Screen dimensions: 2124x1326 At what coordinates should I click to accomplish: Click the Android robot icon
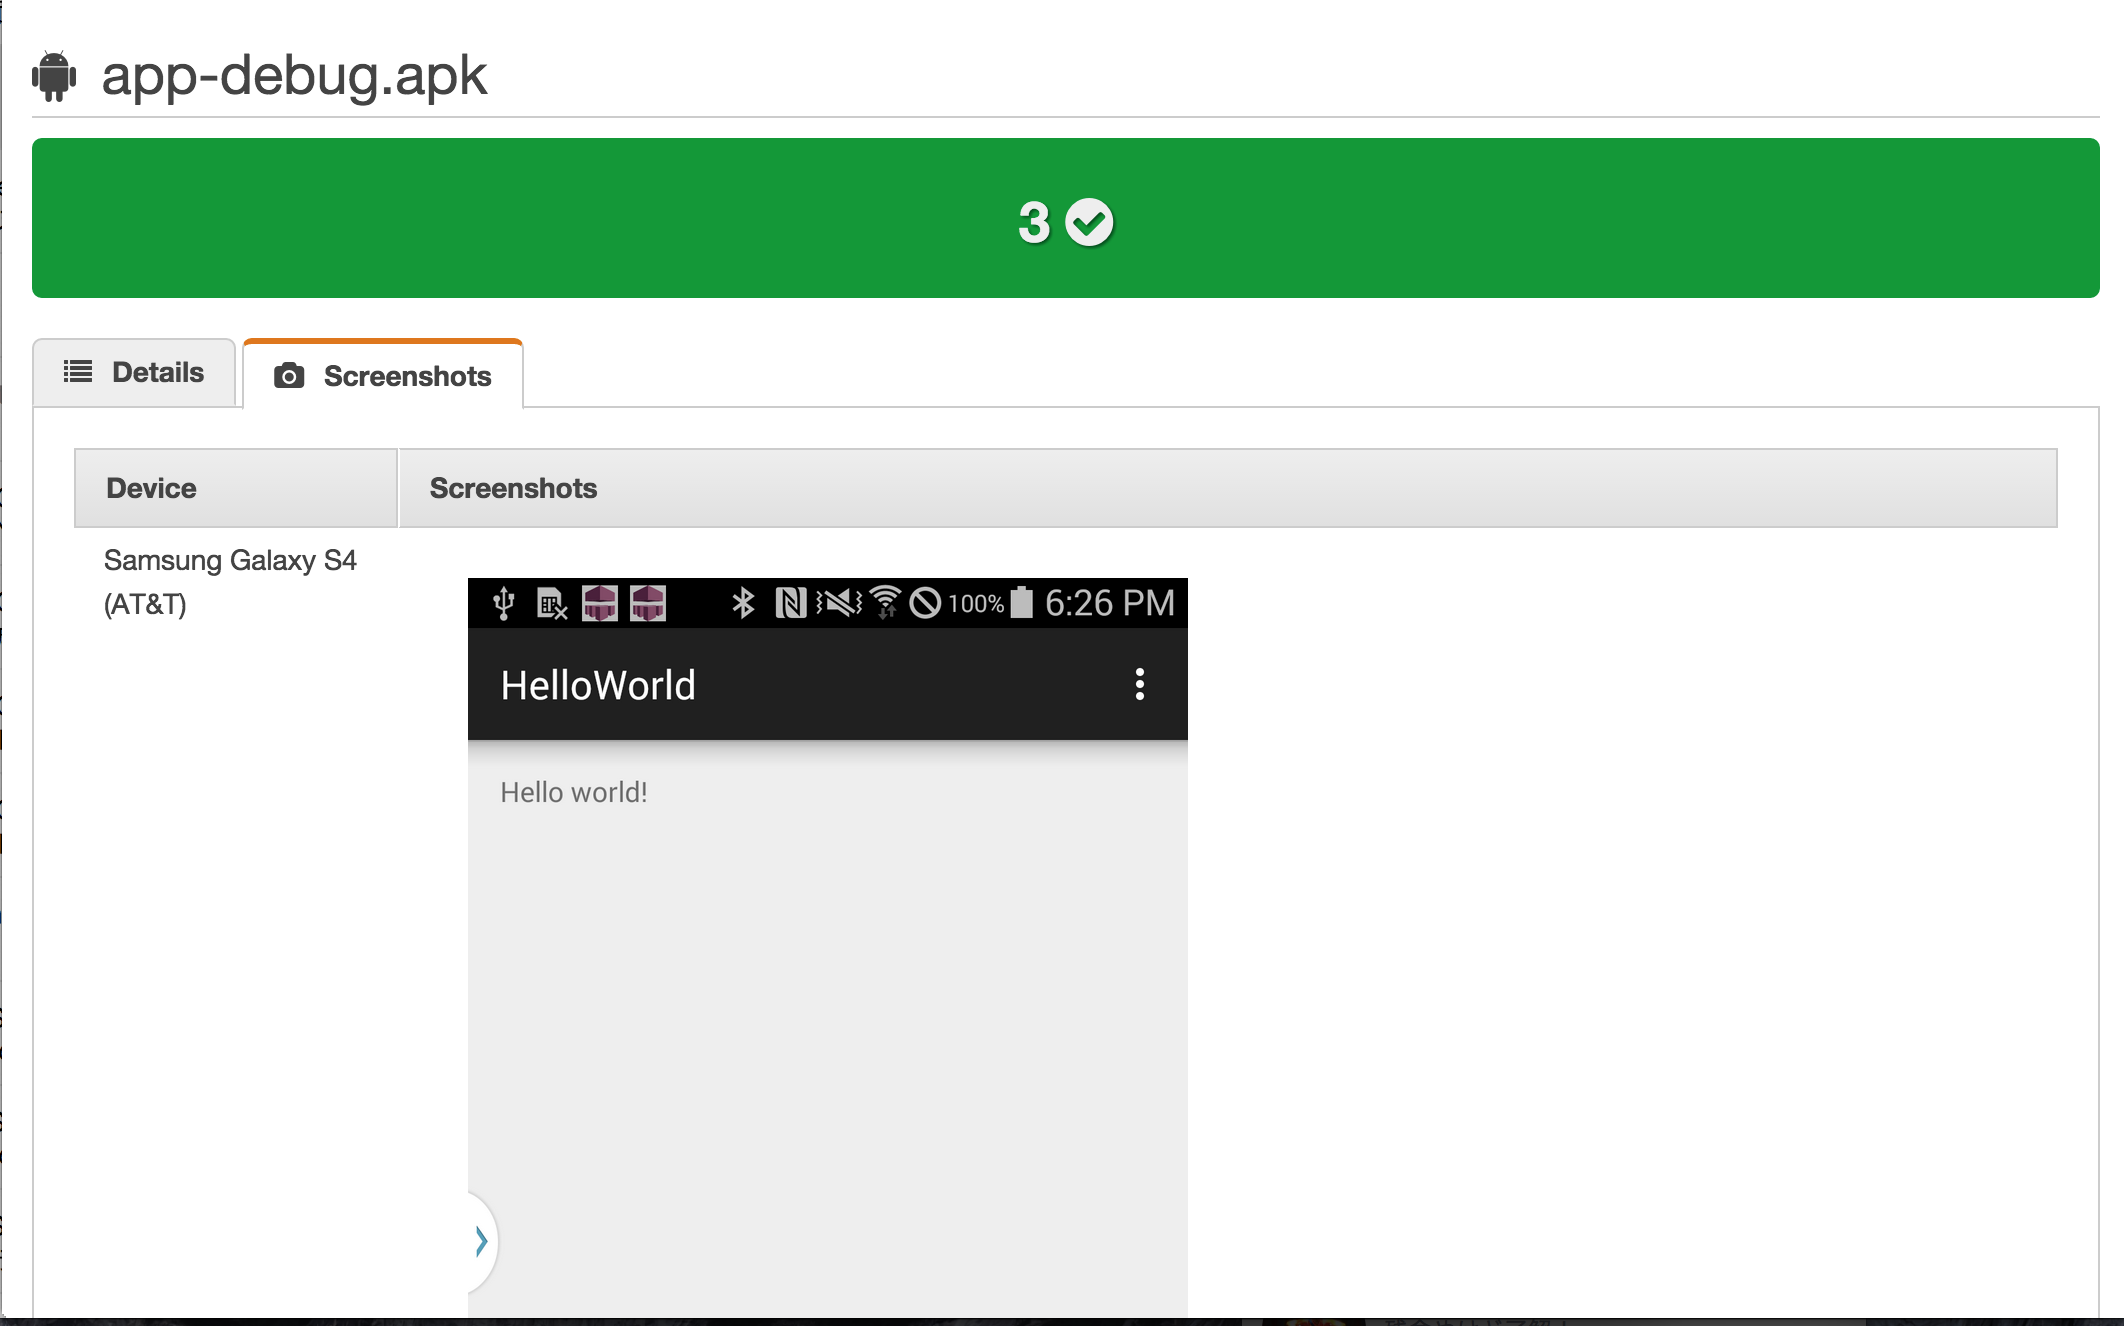[54, 76]
